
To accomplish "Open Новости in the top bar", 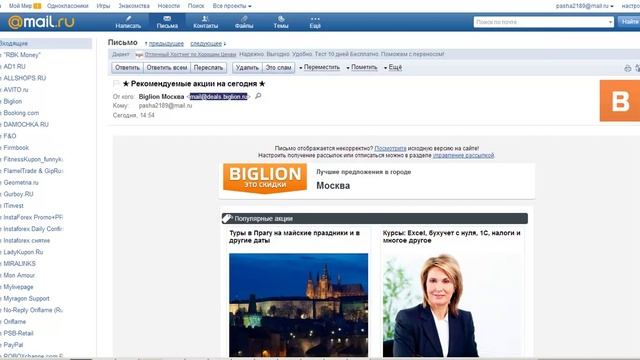I will pyautogui.click(x=169, y=6).
